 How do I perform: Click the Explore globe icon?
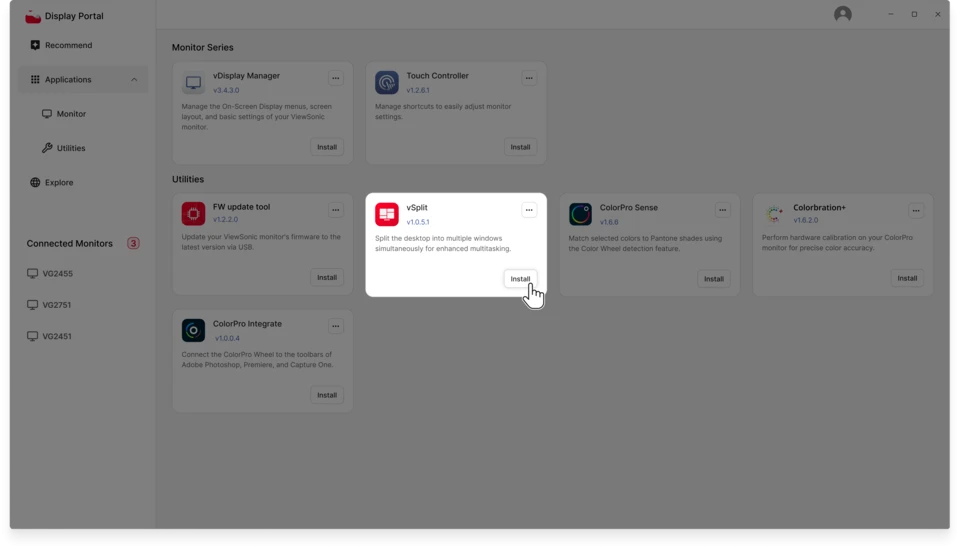[x=35, y=182]
